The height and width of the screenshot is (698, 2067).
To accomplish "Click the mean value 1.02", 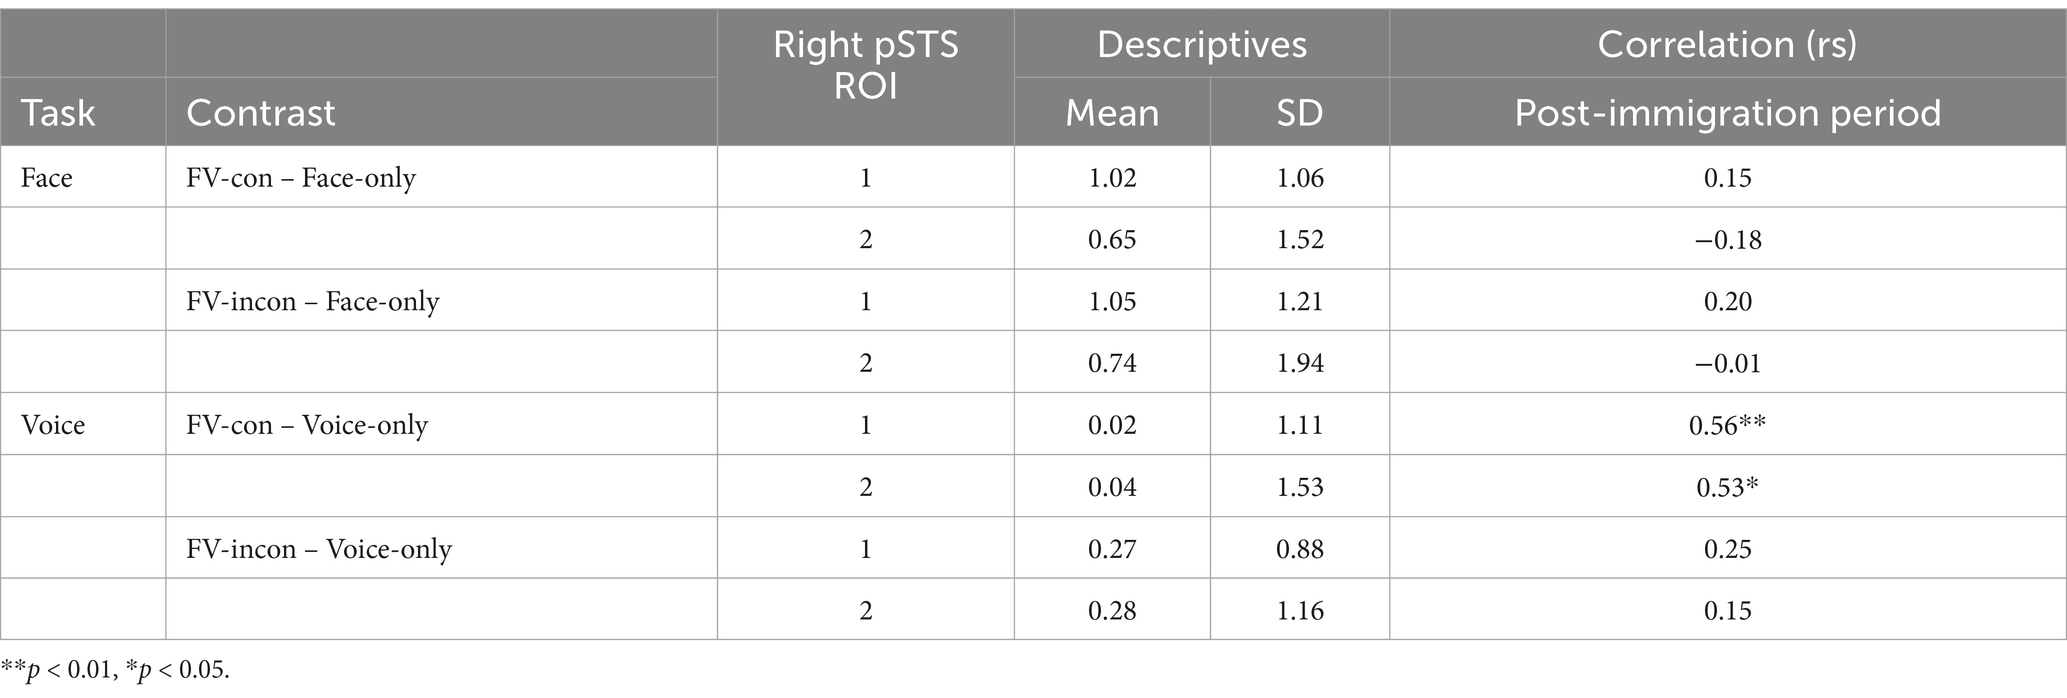I will (x=1112, y=178).
